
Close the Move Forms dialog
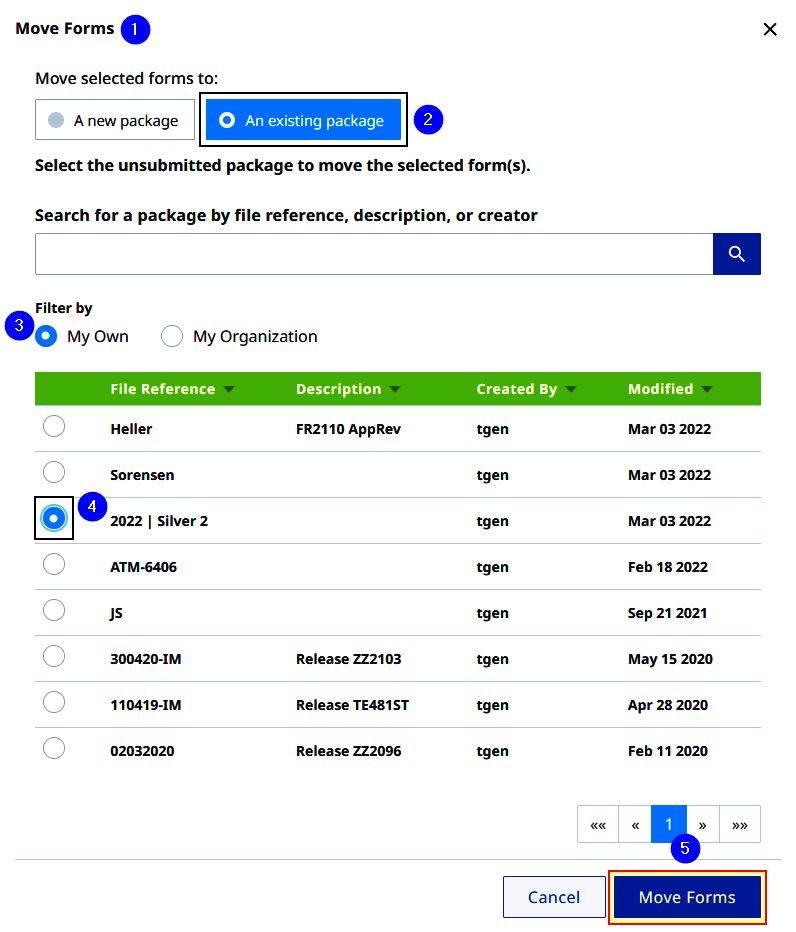pos(770,29)
